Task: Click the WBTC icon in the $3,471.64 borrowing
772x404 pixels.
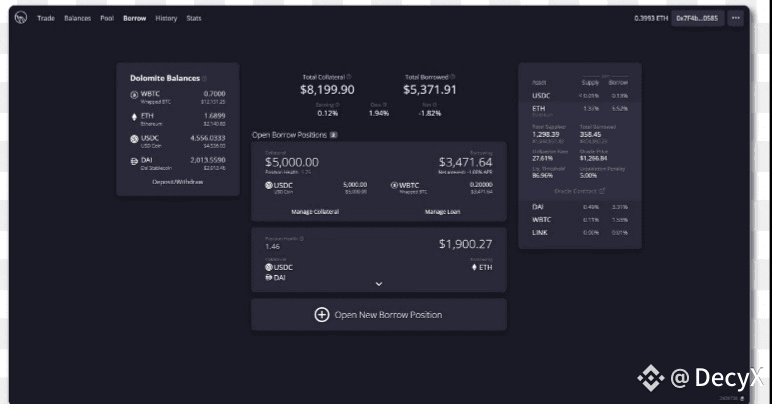Action: [x=394, y=186]
